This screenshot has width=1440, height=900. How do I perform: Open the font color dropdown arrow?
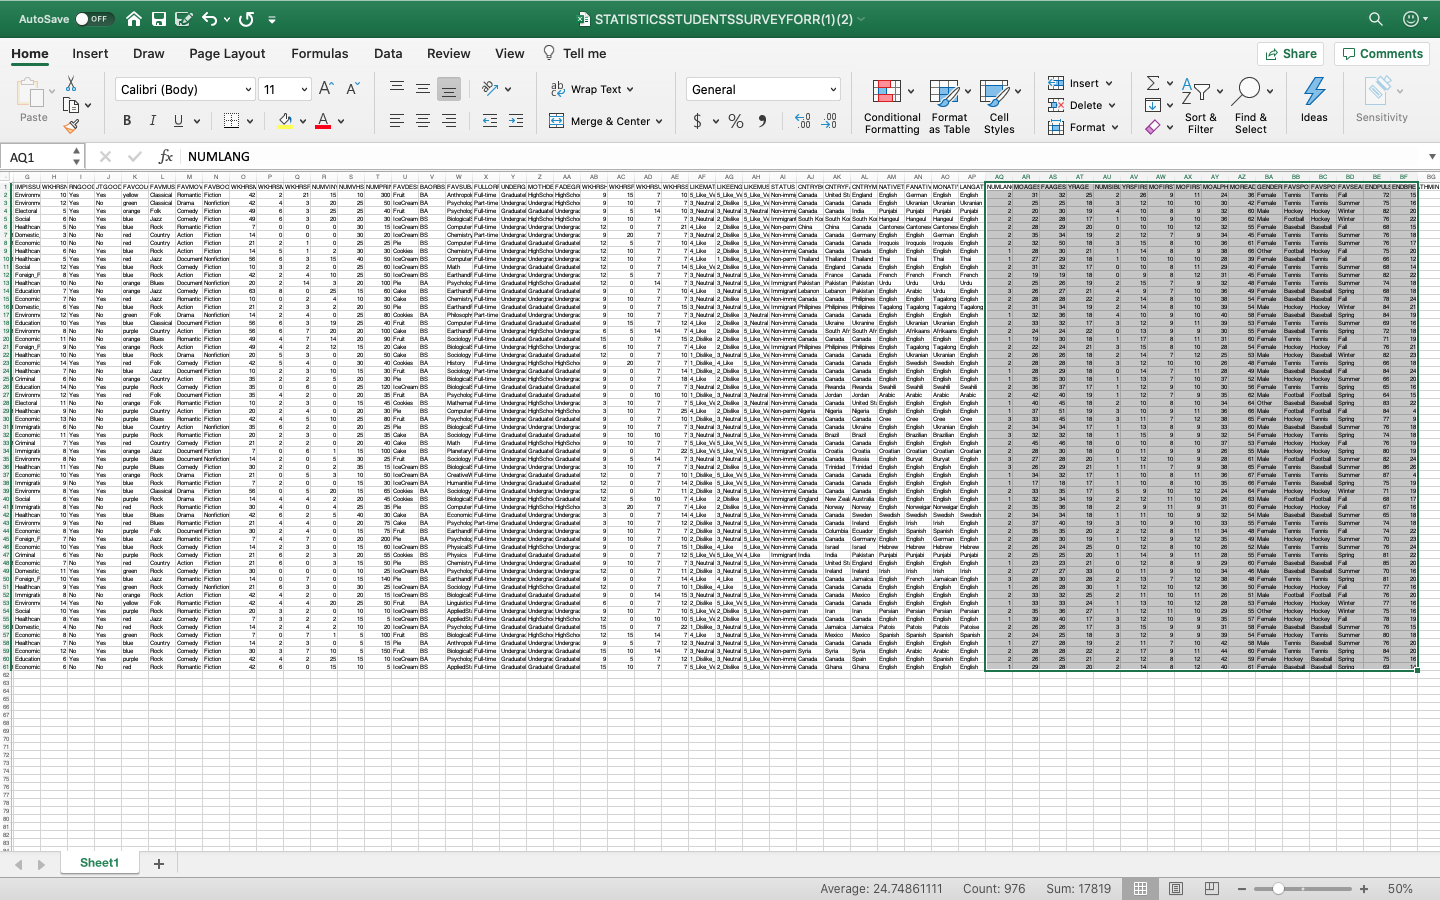pyautogui.click(x=341, y=122)
